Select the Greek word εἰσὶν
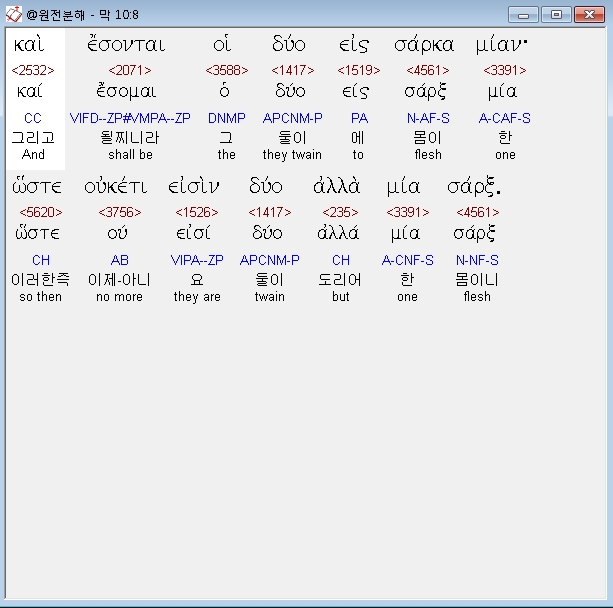This screenshot has width=613, height=608. point(194,186)
